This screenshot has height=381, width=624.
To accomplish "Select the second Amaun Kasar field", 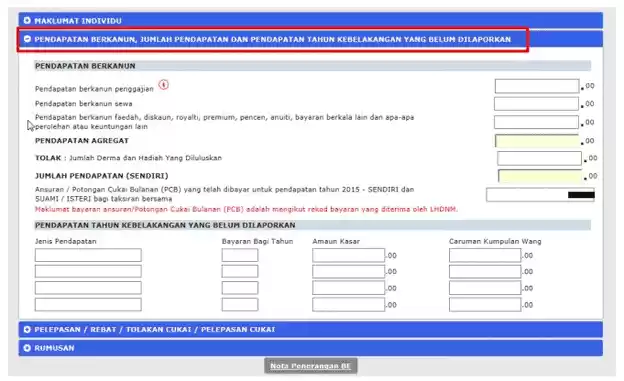I will (x=348, y=271).
